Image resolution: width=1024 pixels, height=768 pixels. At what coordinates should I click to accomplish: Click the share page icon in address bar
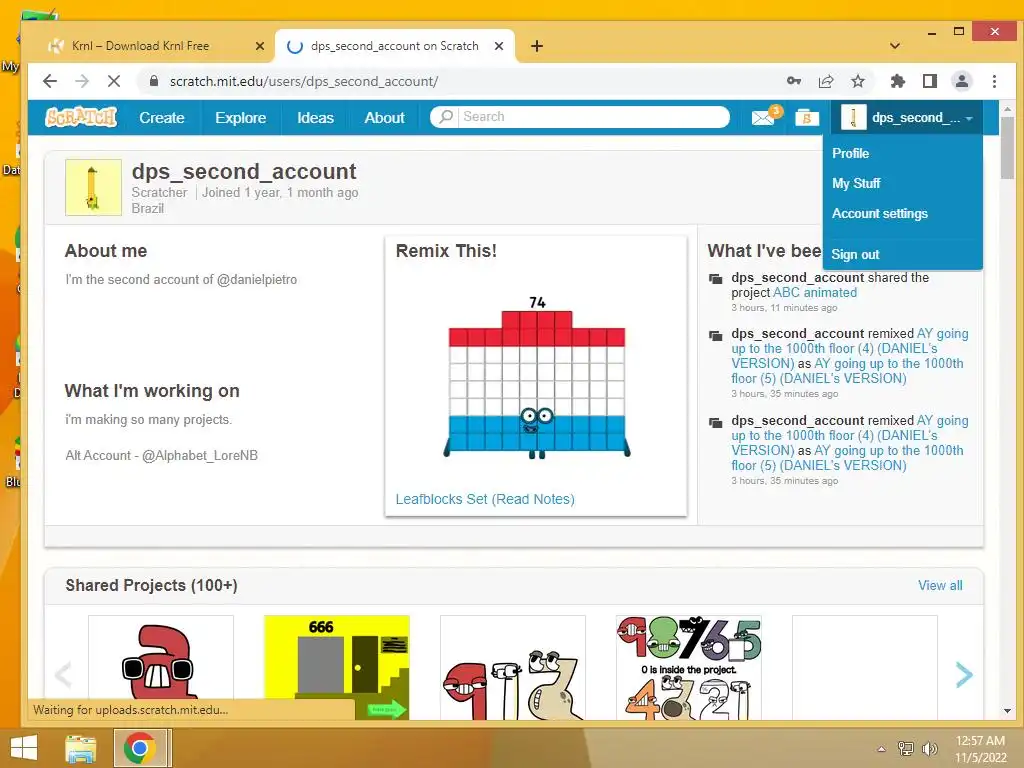pos(826,81)
